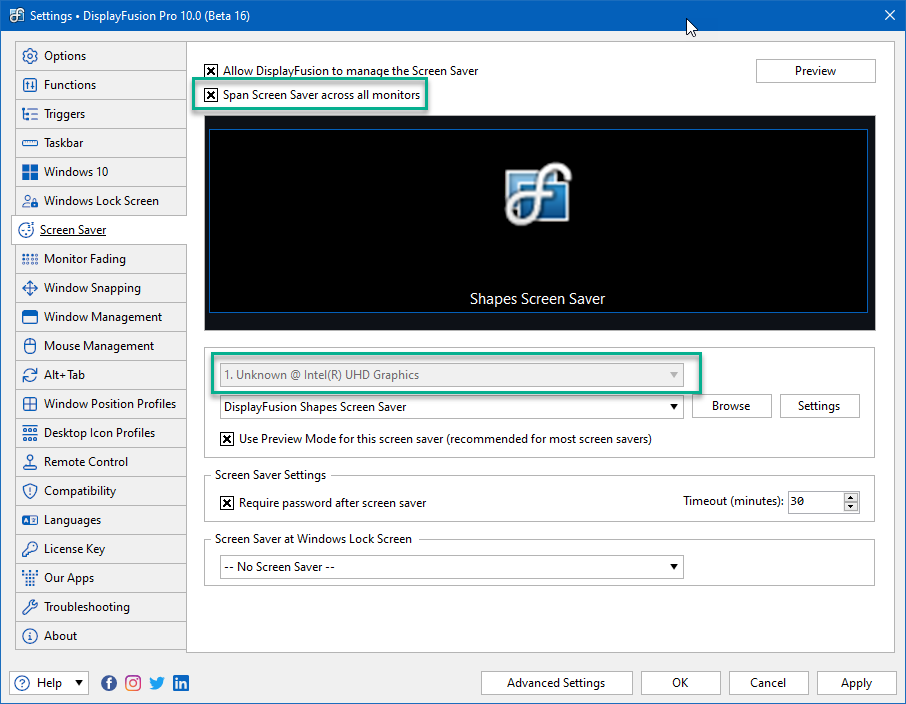906x704 pixels.
Task: Open the License Key tab
Action: point(101,549)
